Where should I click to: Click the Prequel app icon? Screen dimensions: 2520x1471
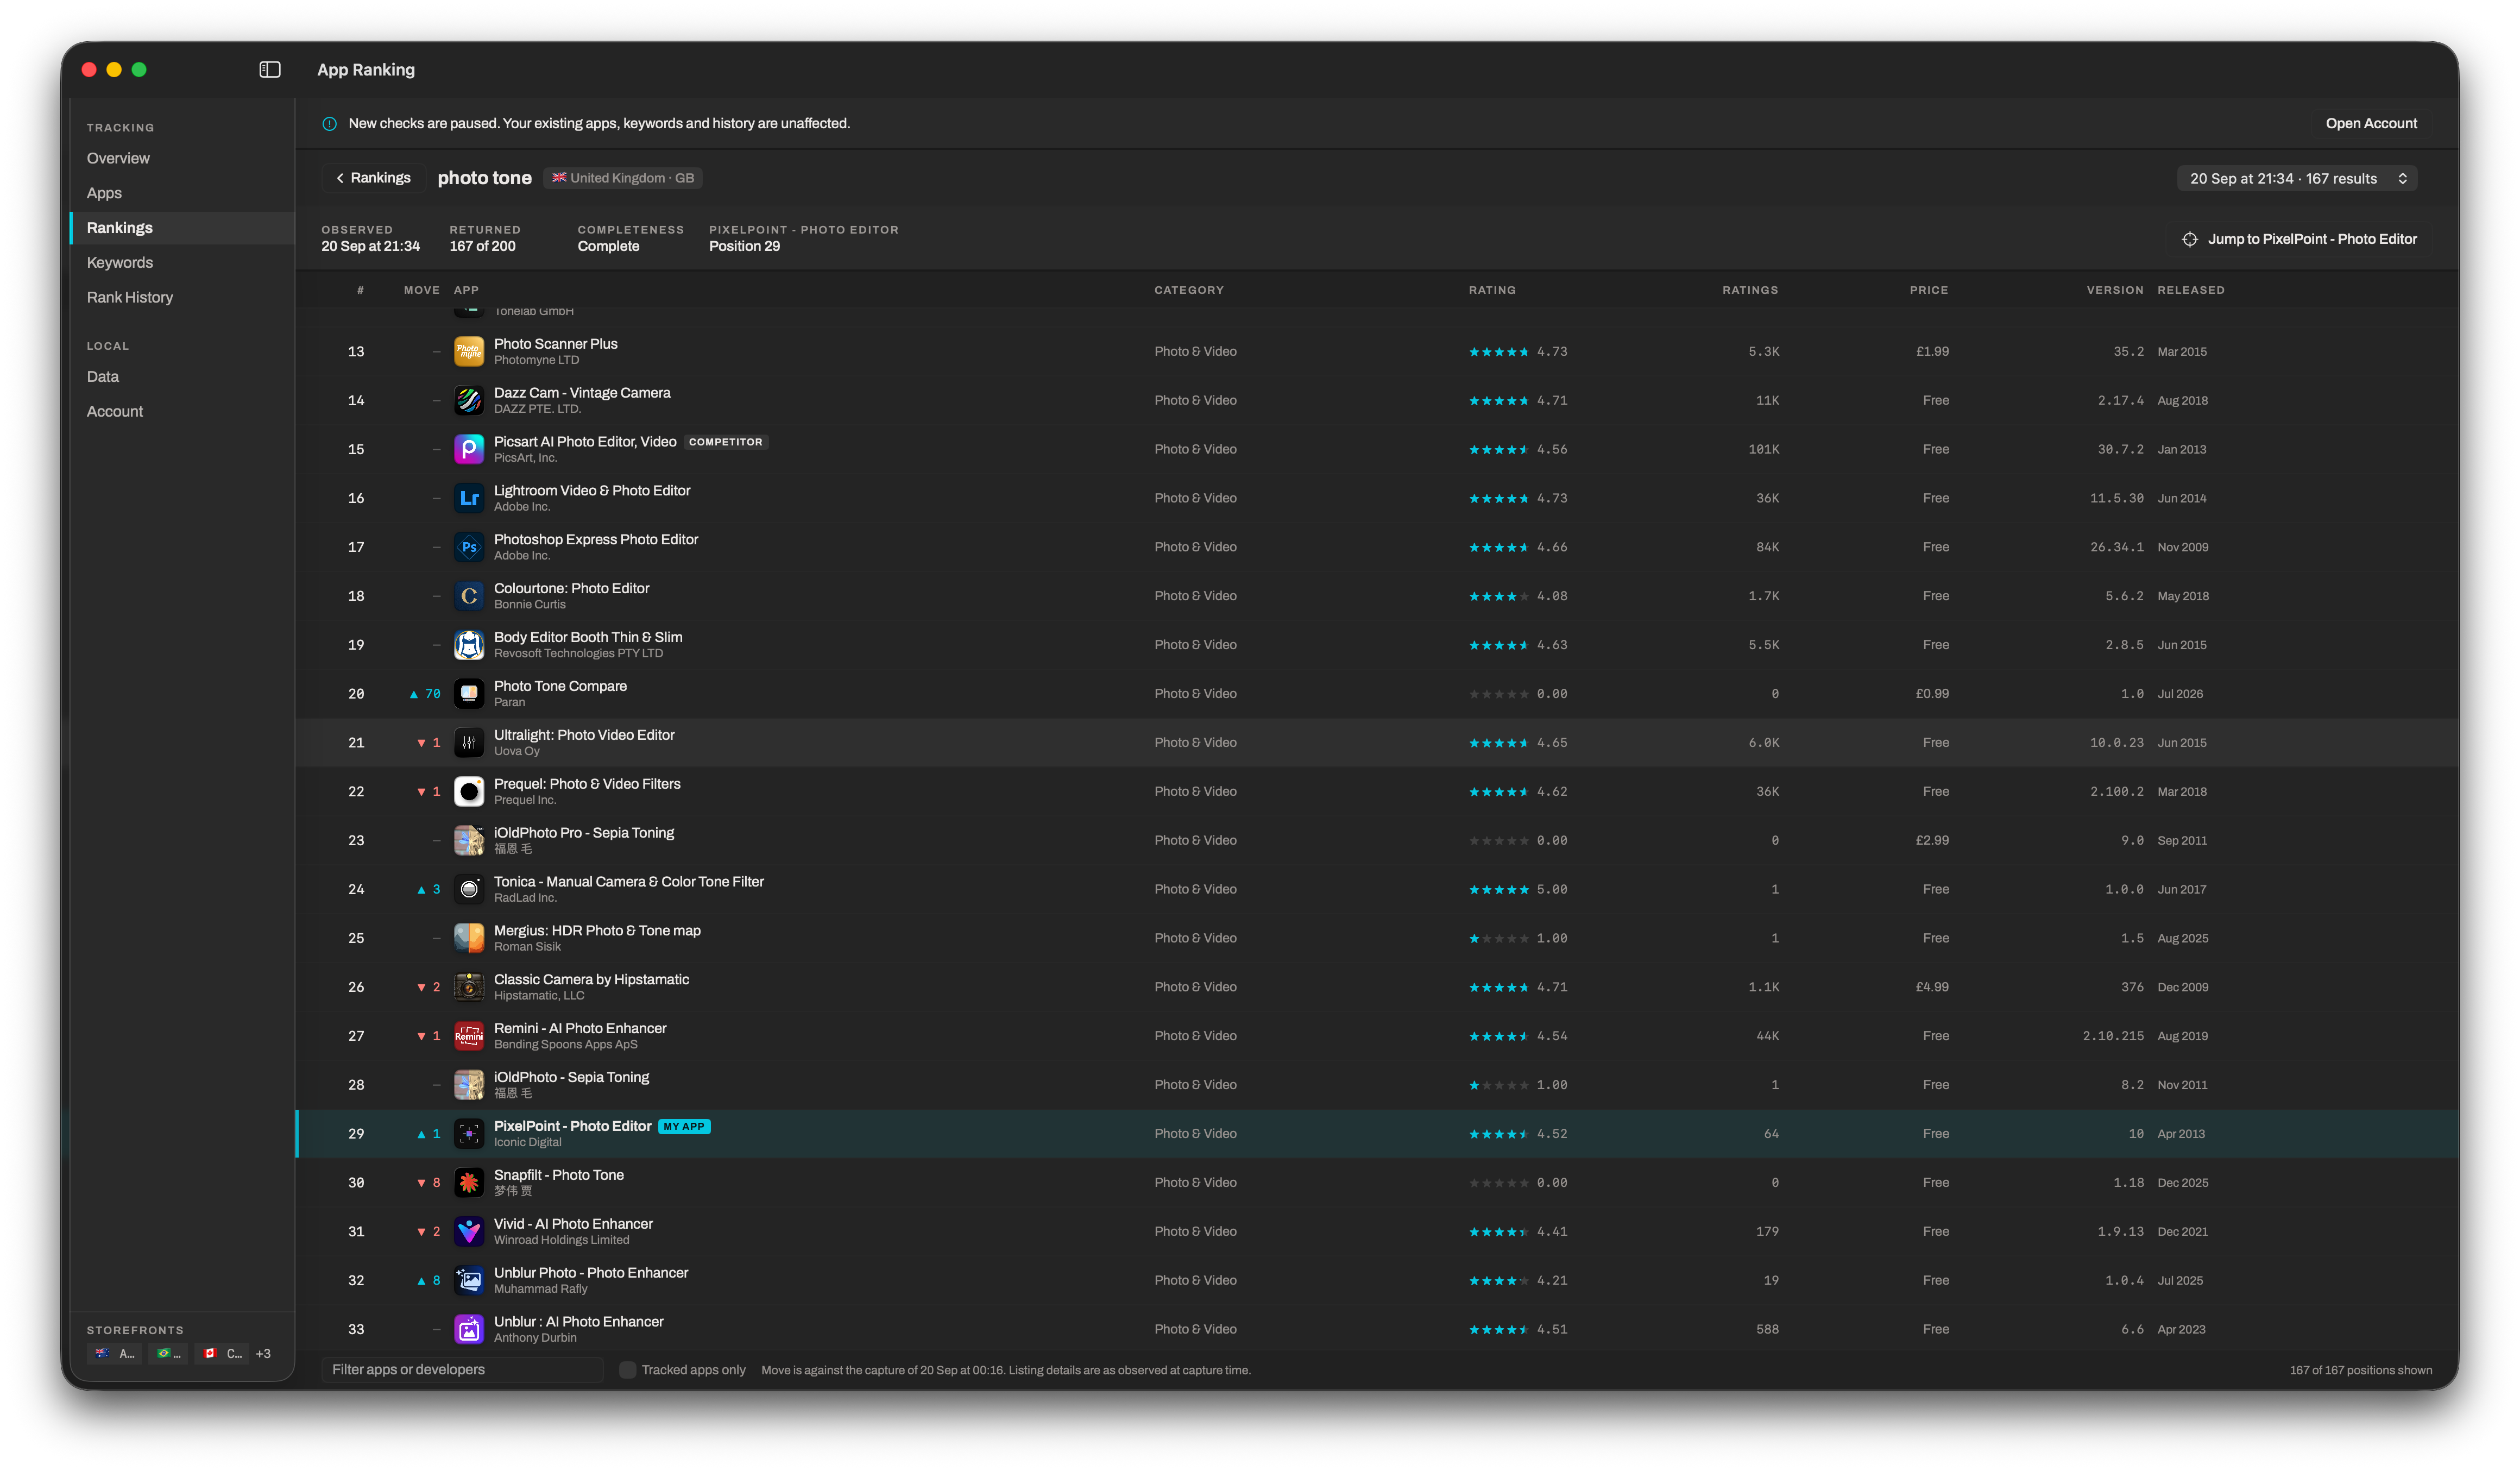(469, 792)
